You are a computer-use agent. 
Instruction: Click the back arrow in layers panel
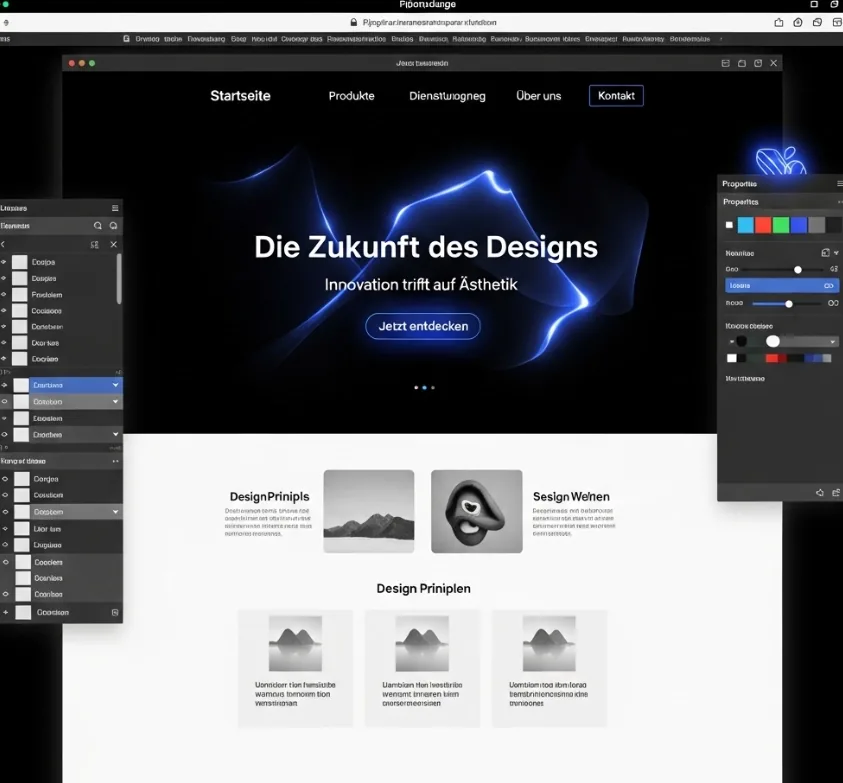[4, 244]
